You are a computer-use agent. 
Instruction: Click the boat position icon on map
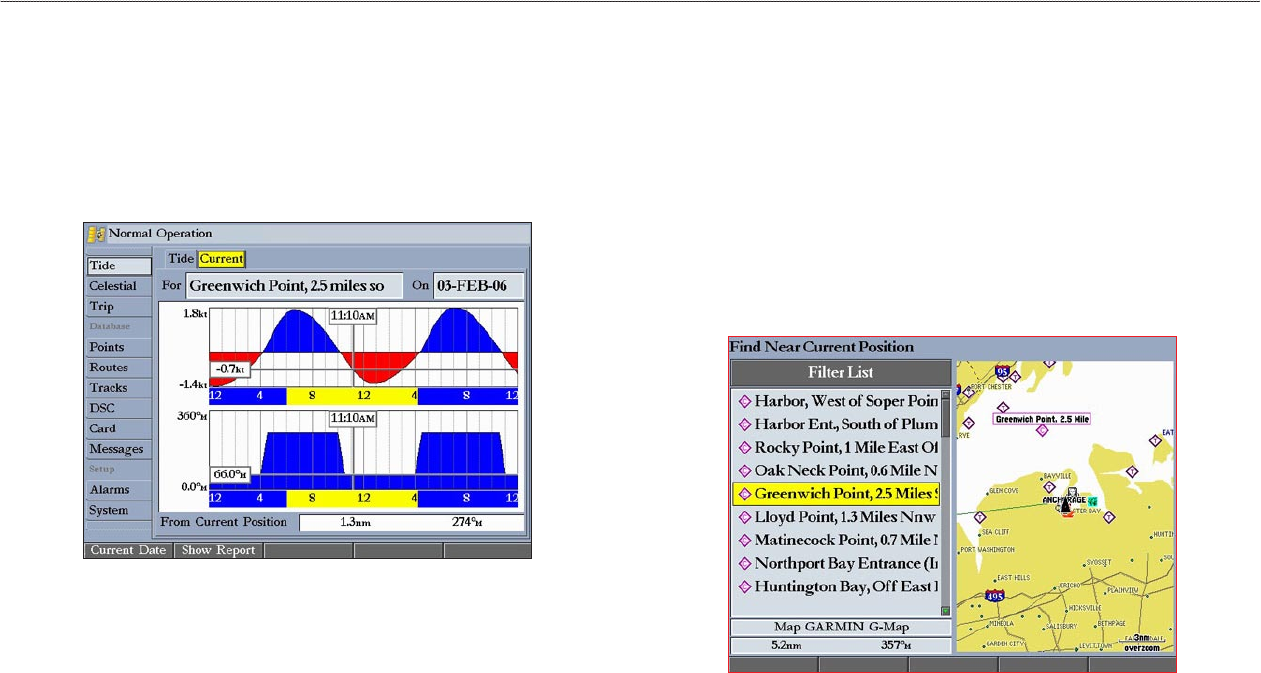pos(1066,505)
